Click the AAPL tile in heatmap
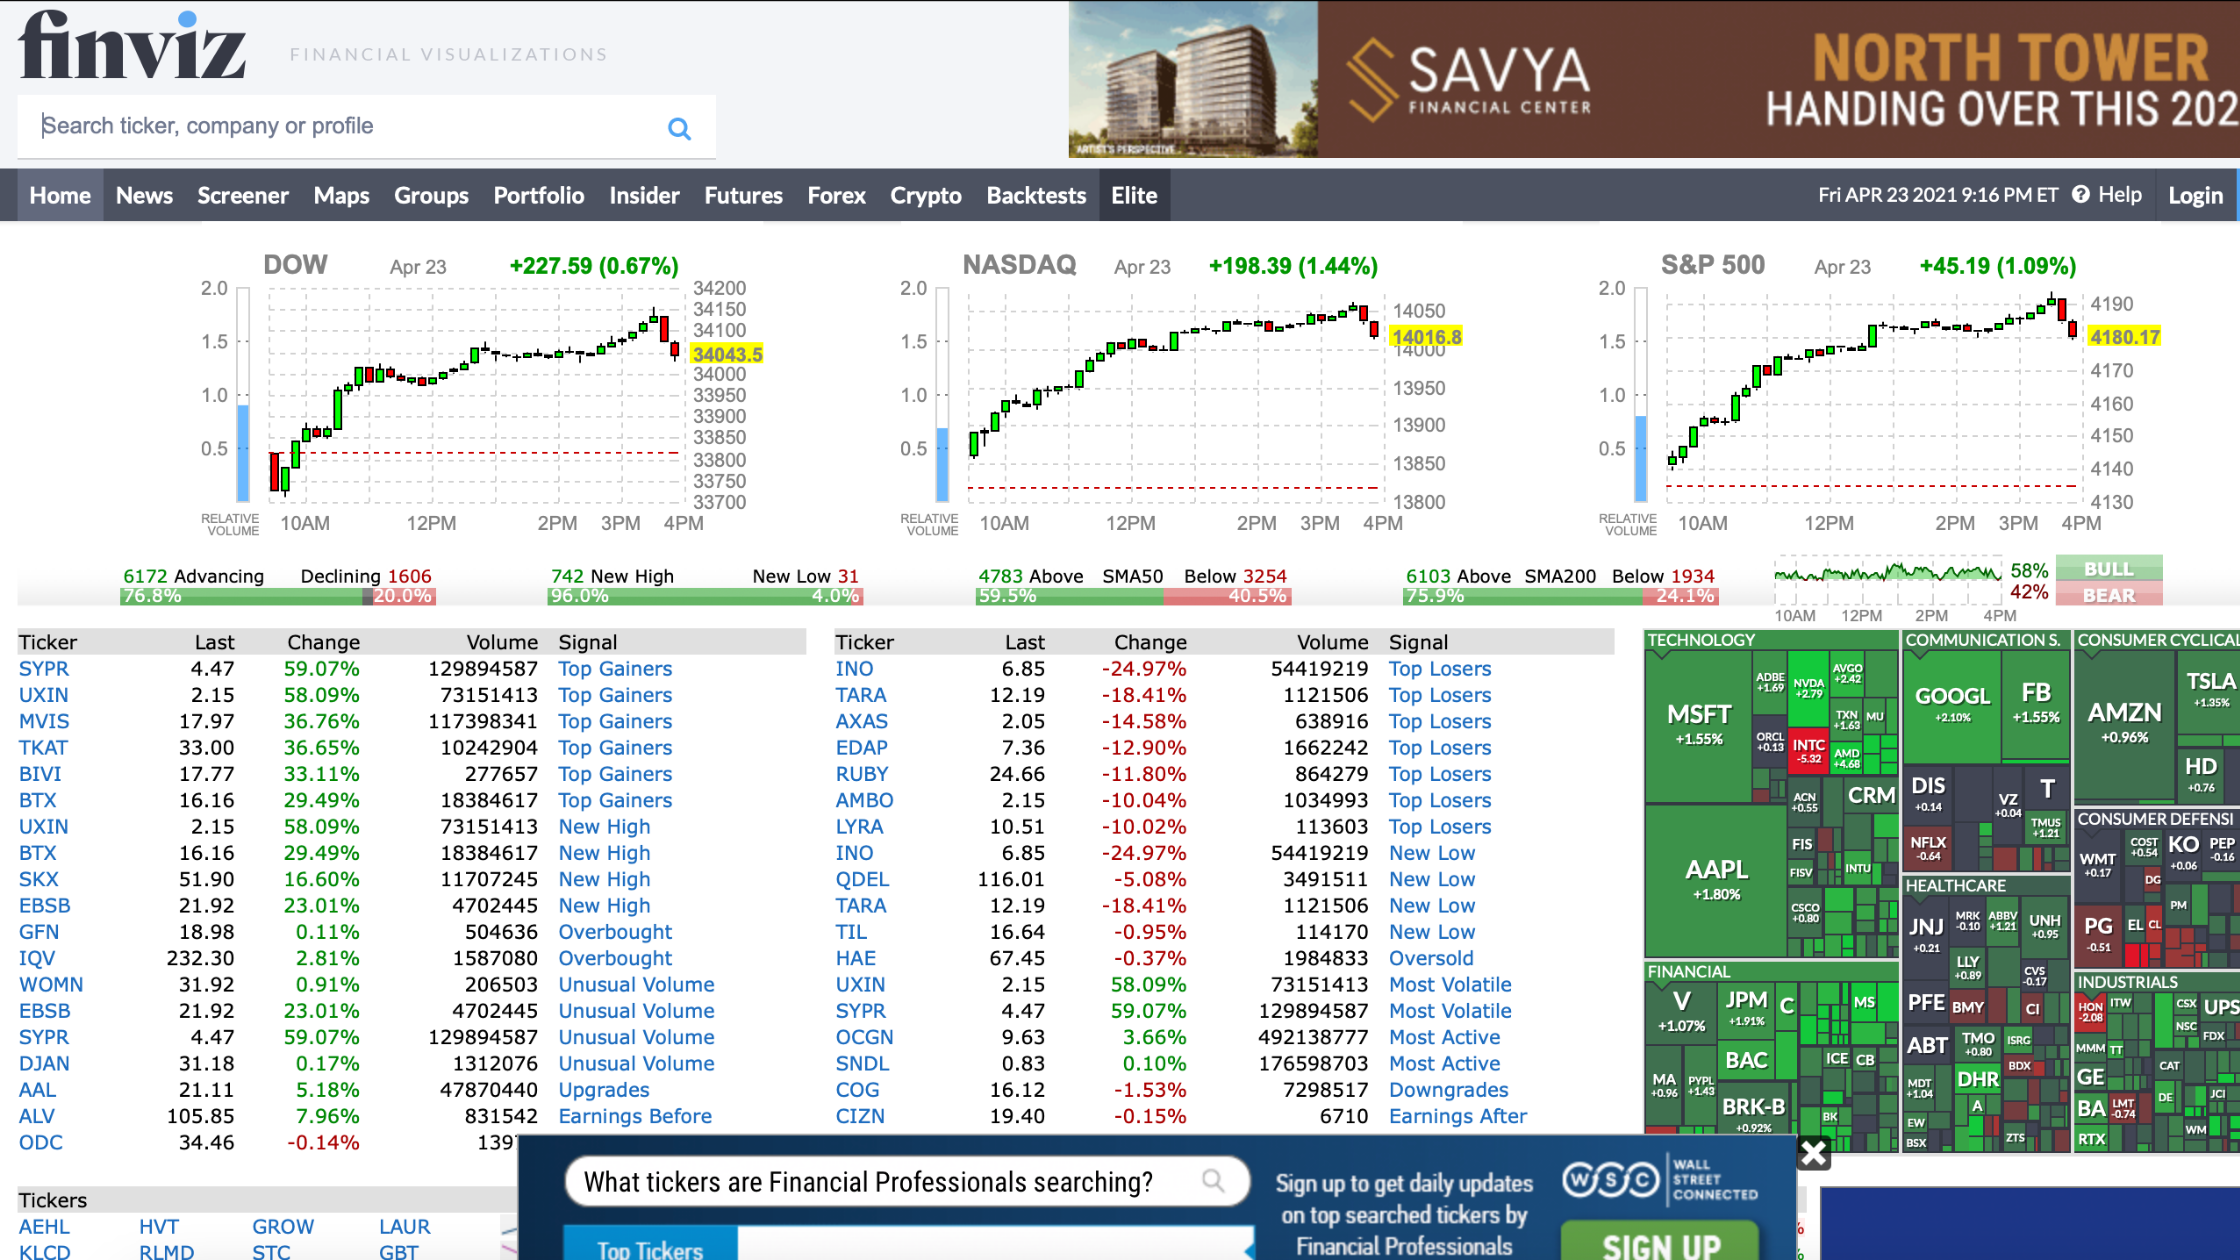This screenshot has width=2240, height=1260. click(1716, 880)
